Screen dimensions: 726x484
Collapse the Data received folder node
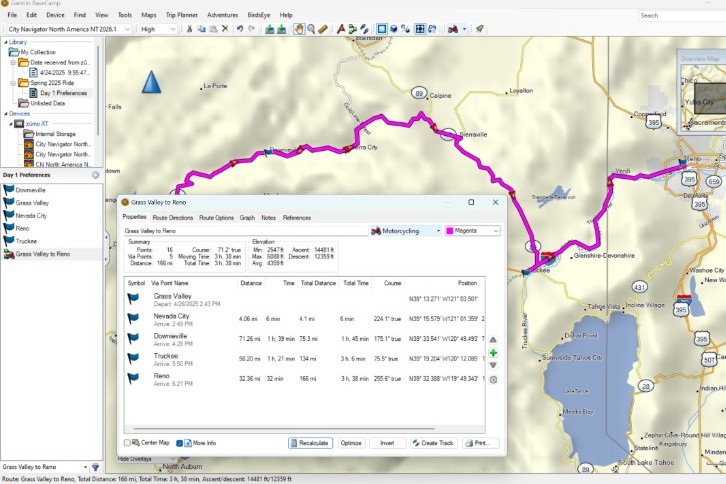pyautogui.click(x=13, y=63)
